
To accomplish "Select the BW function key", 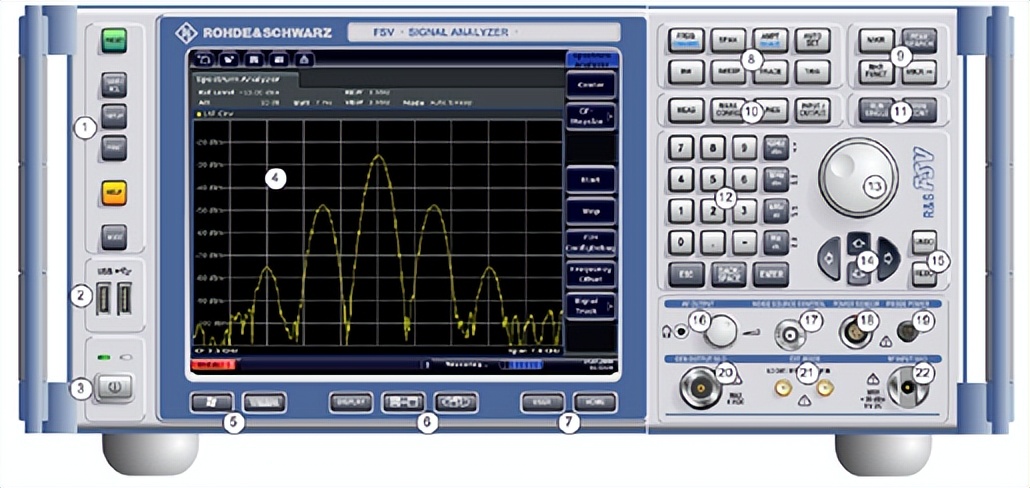I will 686,72.
